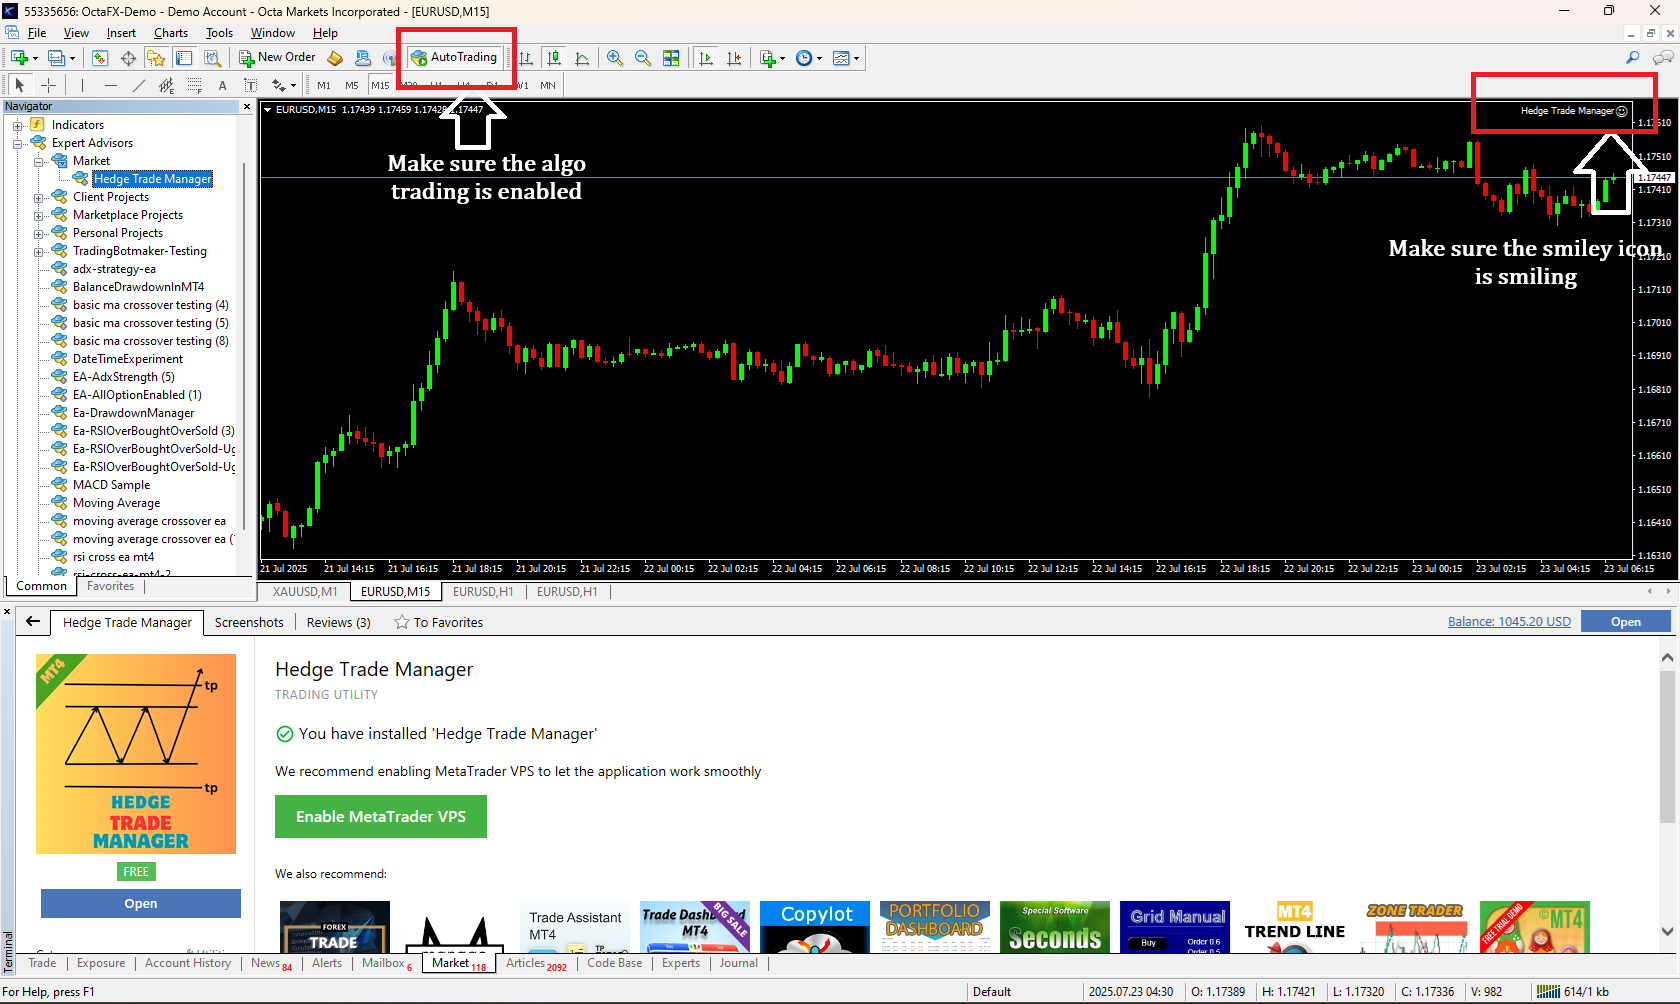
Task: Open MetaEditor via the yellow book icon
Action: pyautogui.click(x=335, y=58)
